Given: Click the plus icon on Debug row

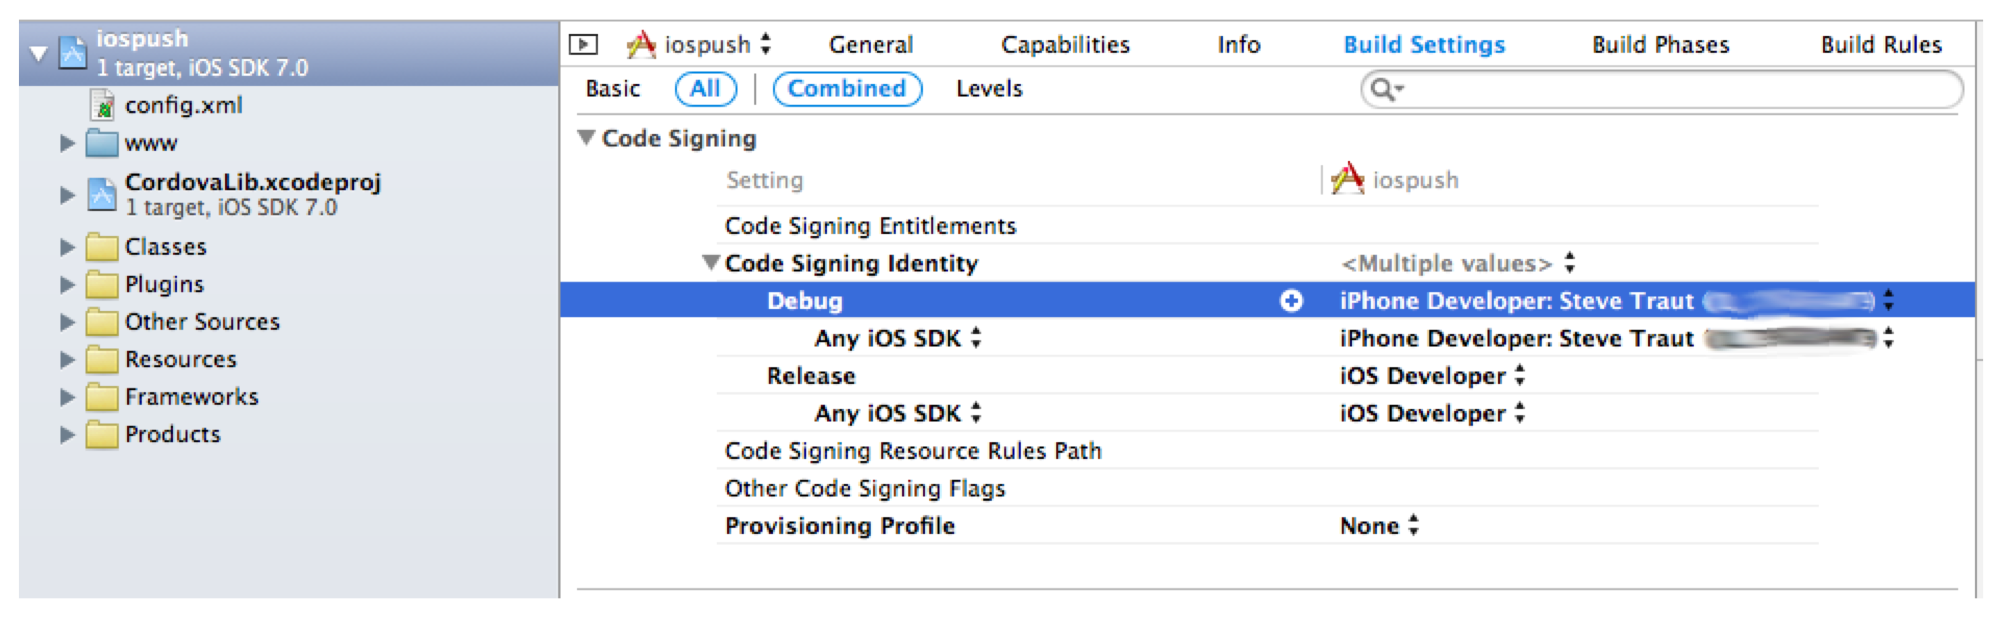Looking at the screenshot, I should tap(1291, 301).
